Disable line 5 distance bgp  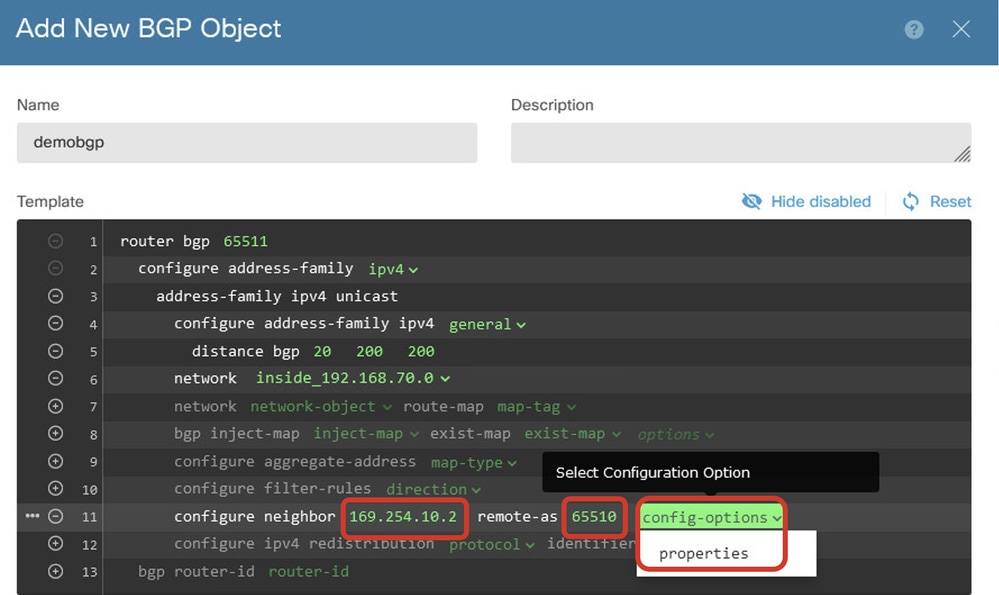point(55,351)
